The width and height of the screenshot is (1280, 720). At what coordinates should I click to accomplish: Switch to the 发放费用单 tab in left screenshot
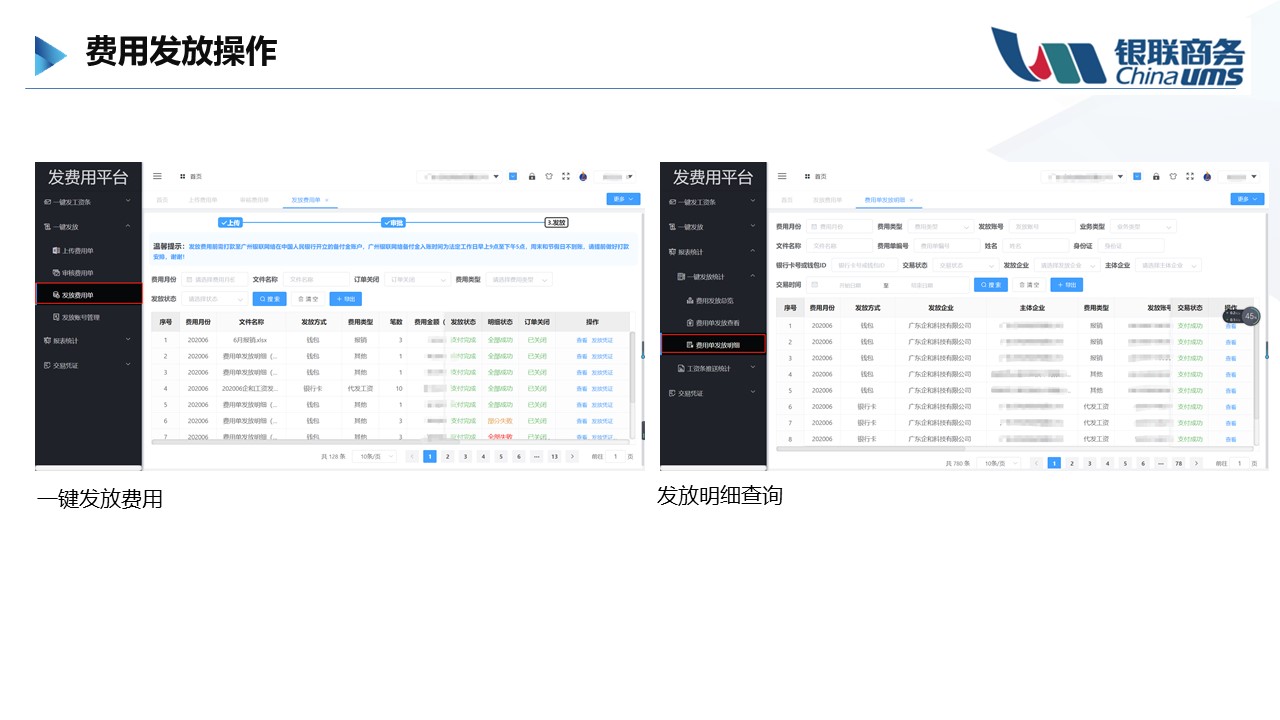tap(308, 200)
